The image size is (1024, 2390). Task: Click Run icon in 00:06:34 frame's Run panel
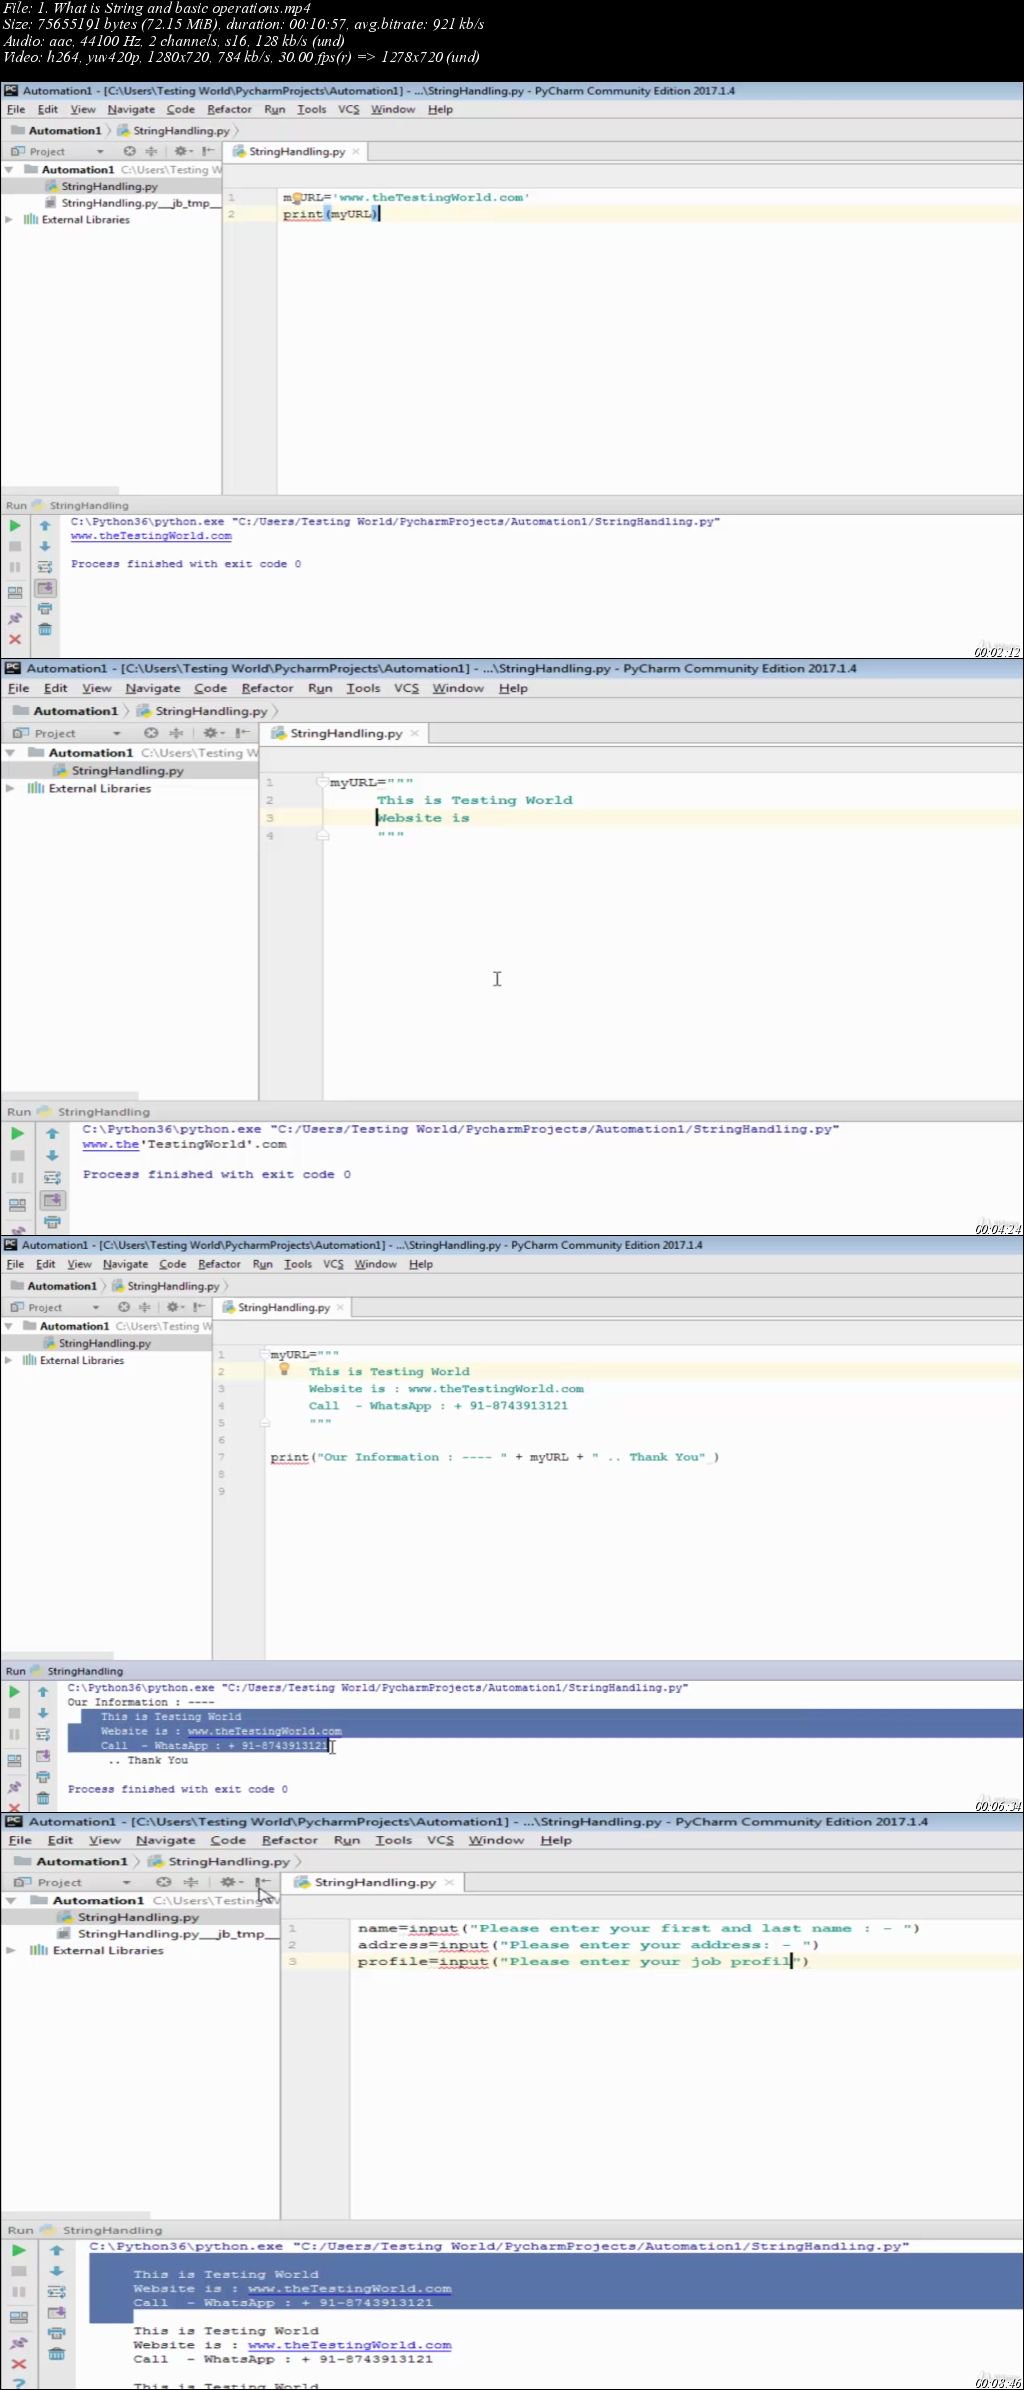pos(14,1692)
